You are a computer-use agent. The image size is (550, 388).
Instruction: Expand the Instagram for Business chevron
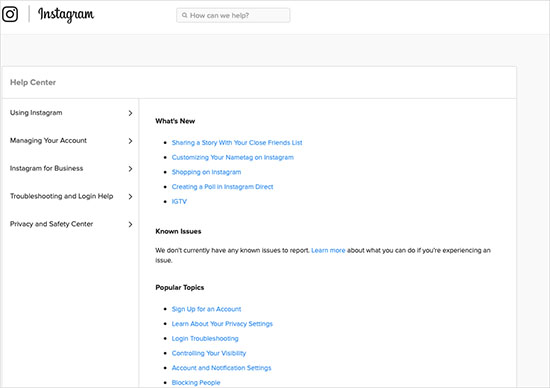[x=130, y=169]
